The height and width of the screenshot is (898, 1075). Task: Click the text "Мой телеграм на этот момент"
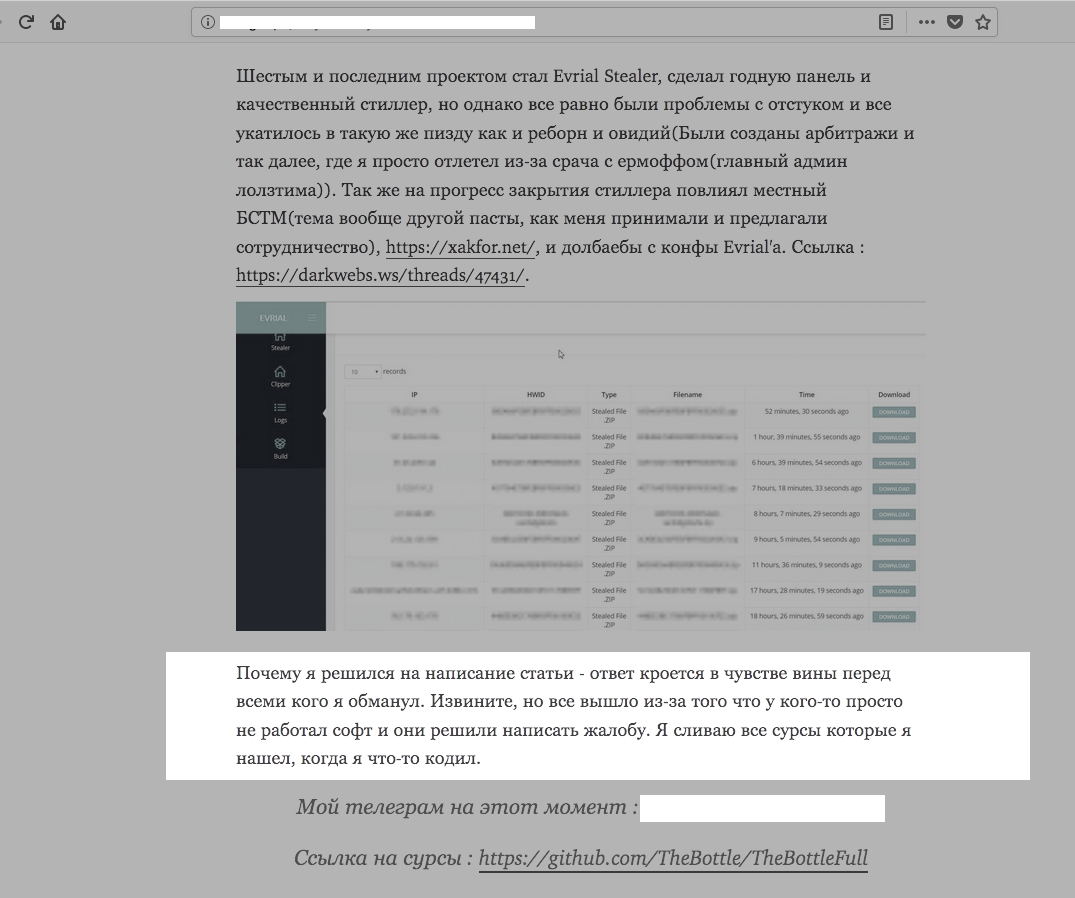461,808
